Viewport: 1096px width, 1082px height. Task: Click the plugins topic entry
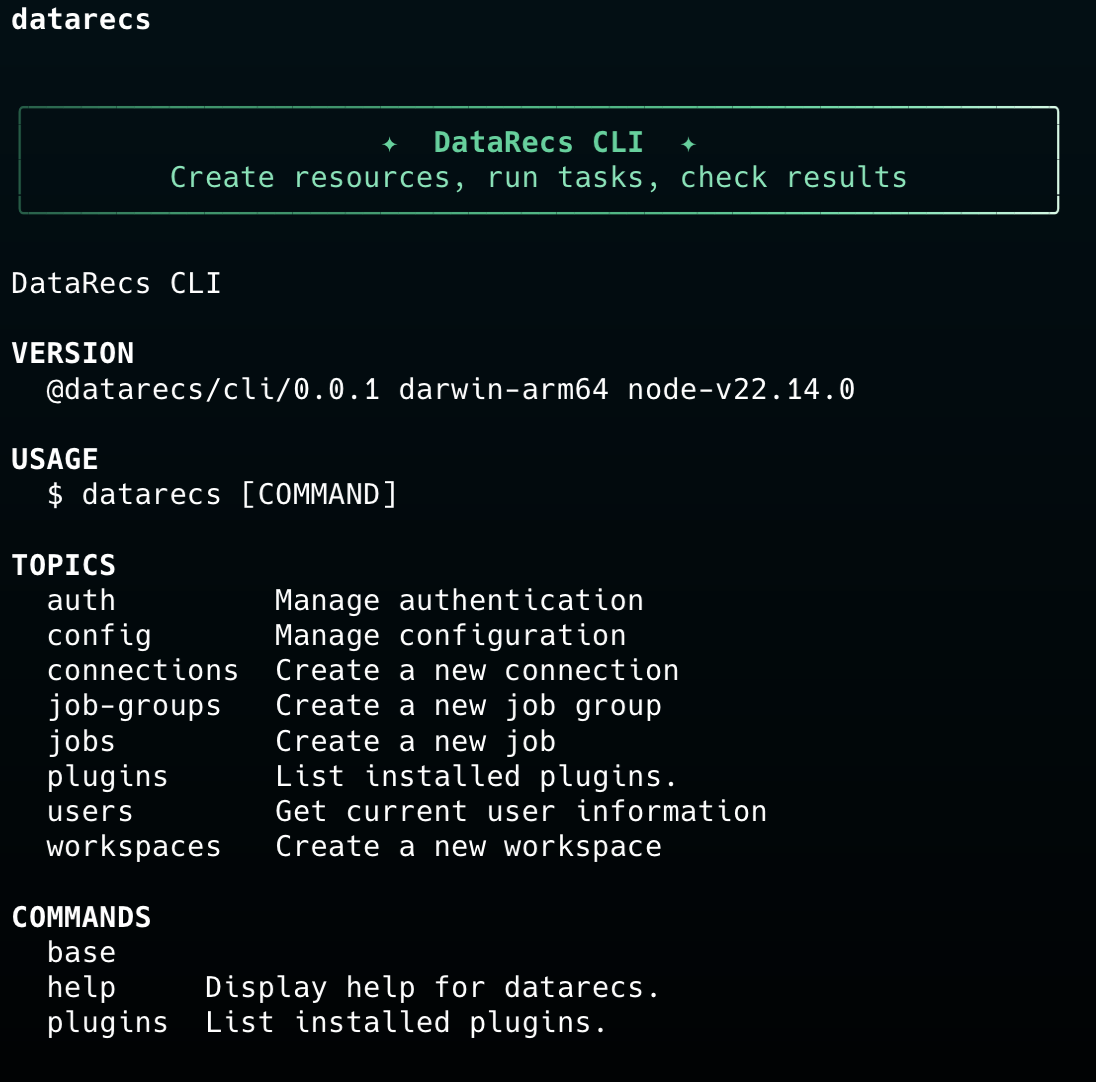click(107, 776)
